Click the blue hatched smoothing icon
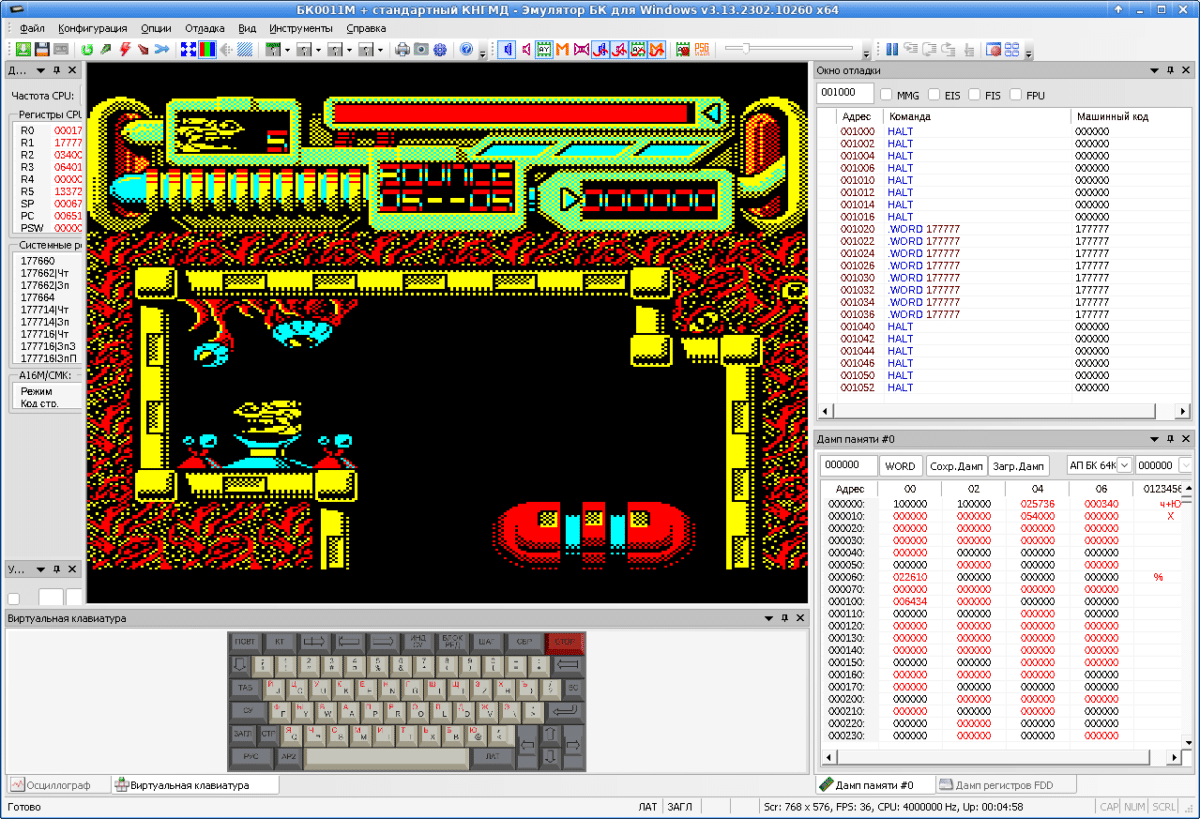The height and width of the screenshot is (819, 1200). pos(245,49)
